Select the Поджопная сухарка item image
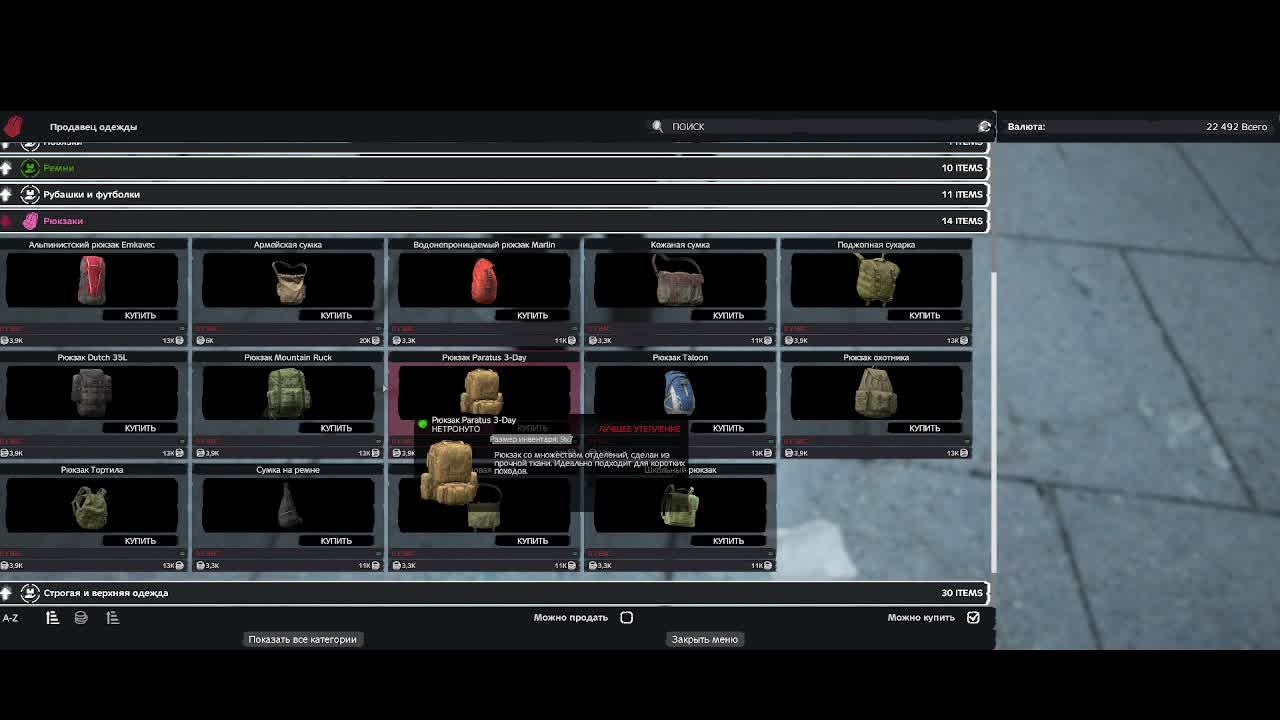 876,279
